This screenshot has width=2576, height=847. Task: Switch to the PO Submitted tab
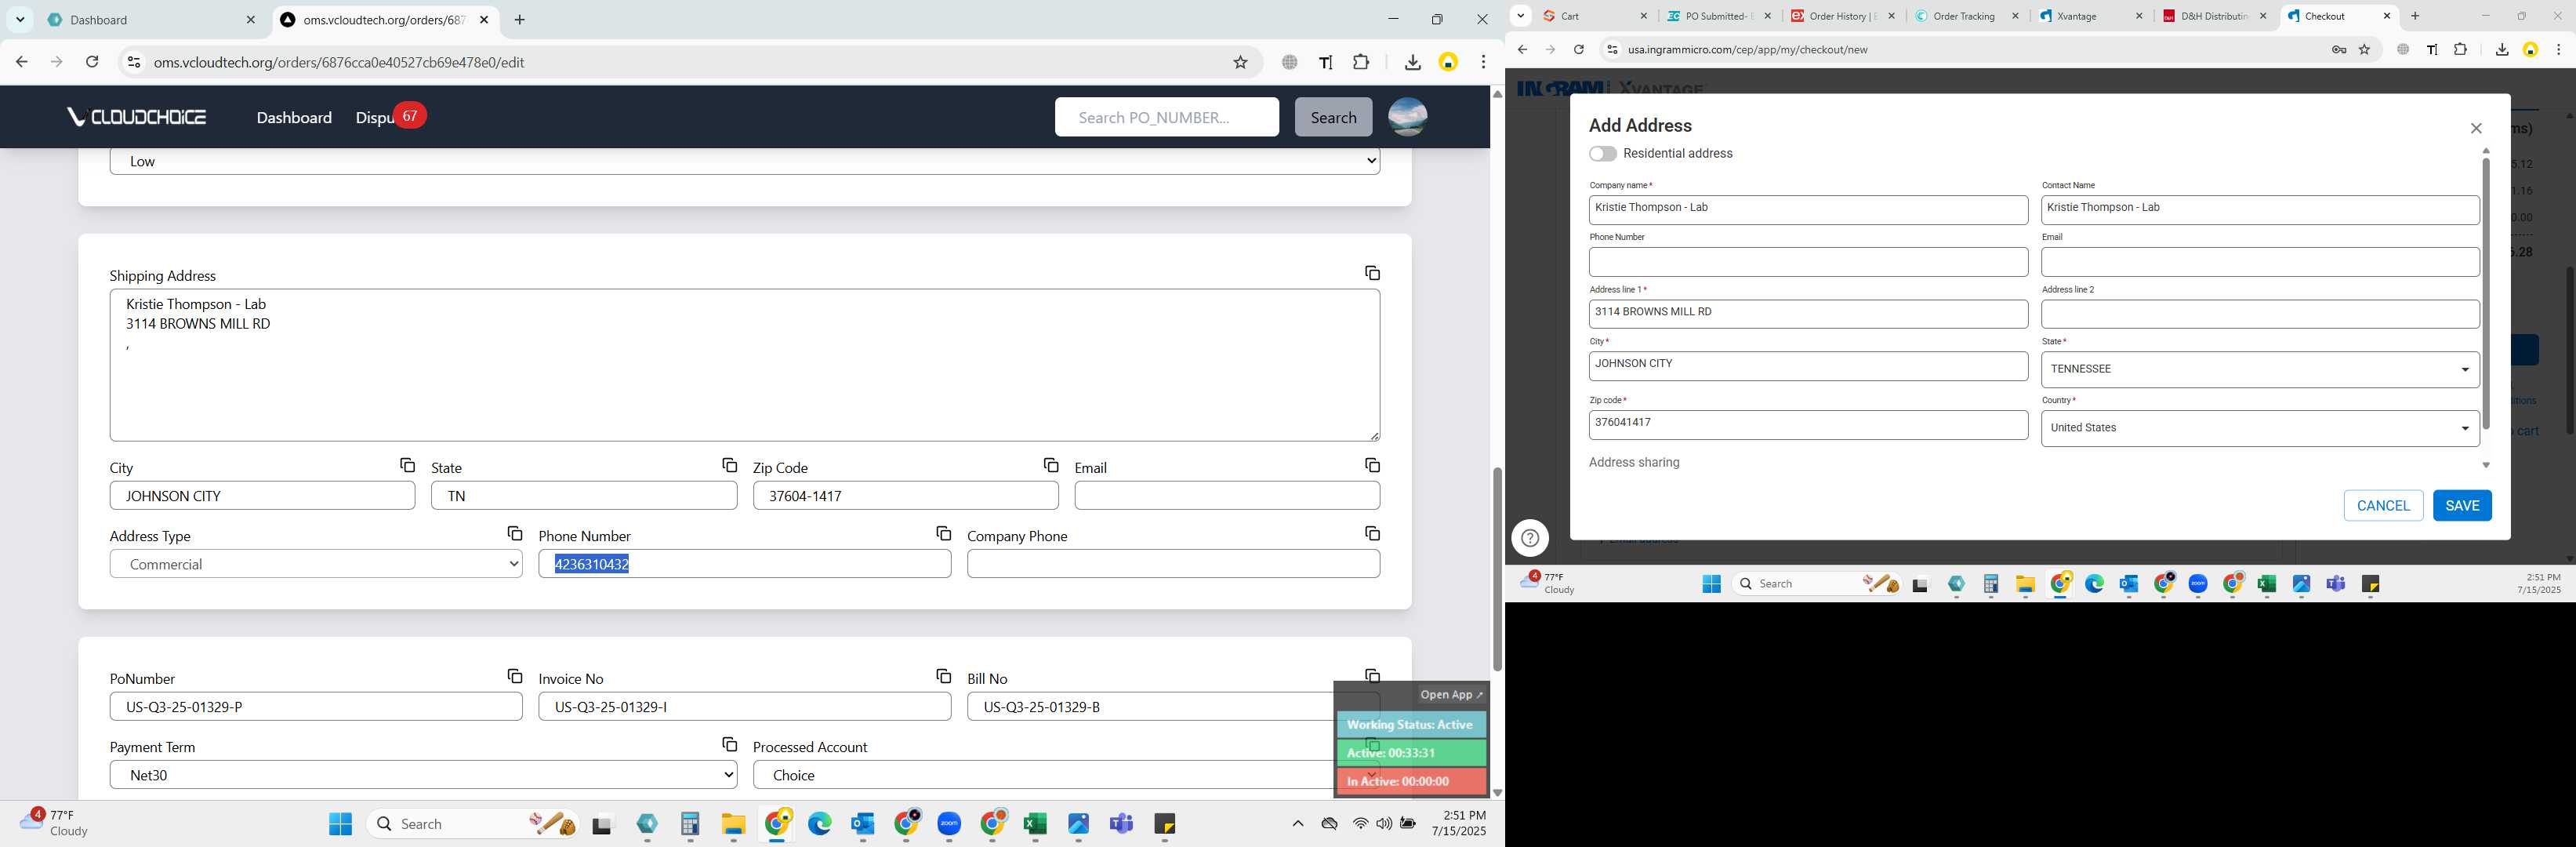point(1719,16)
